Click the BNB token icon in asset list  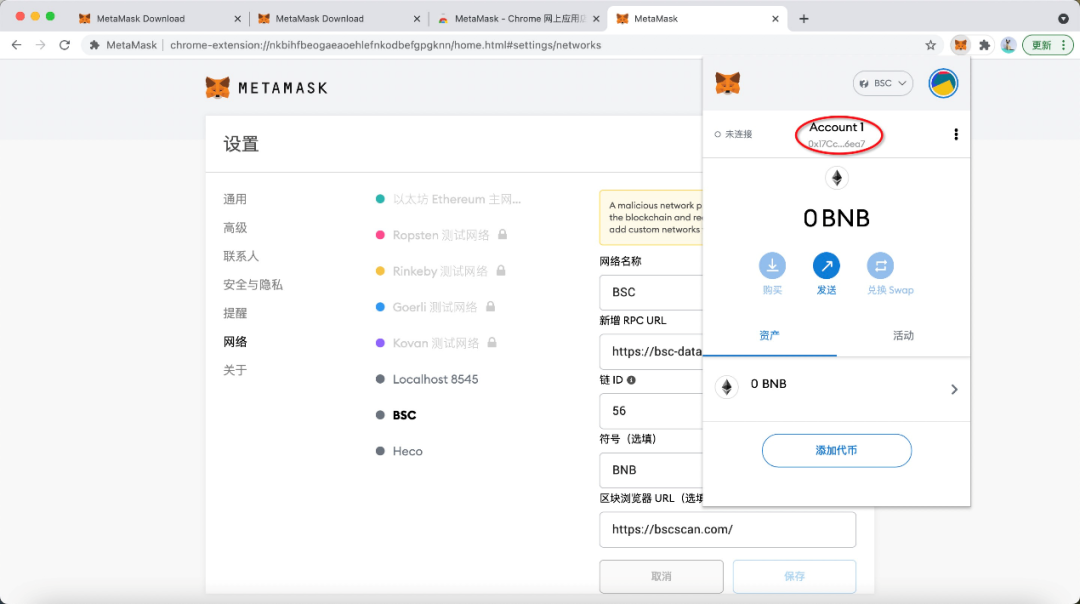727,387
